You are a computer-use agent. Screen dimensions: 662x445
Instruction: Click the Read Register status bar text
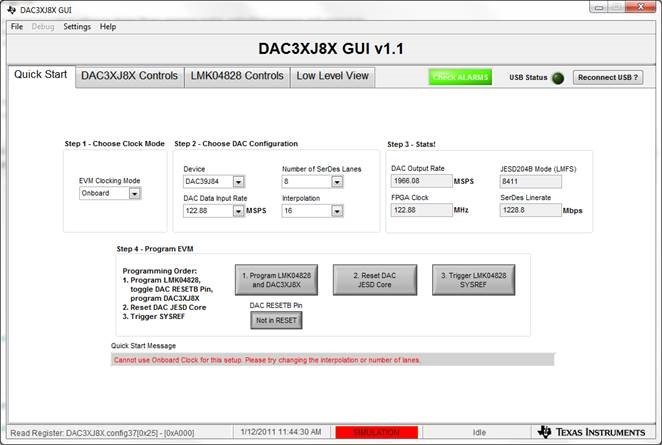tap(102, 433)
